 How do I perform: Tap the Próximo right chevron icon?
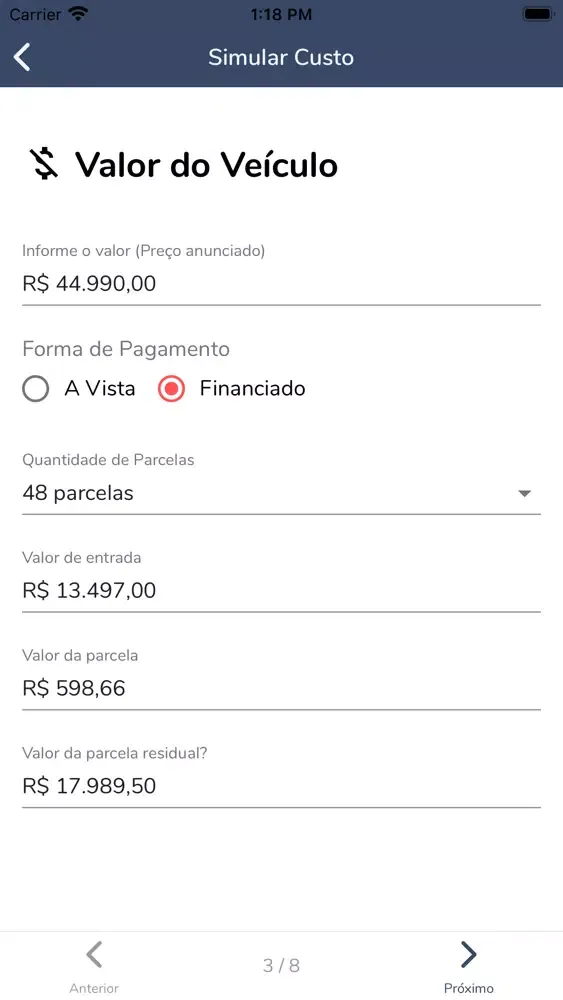[469, 955]
